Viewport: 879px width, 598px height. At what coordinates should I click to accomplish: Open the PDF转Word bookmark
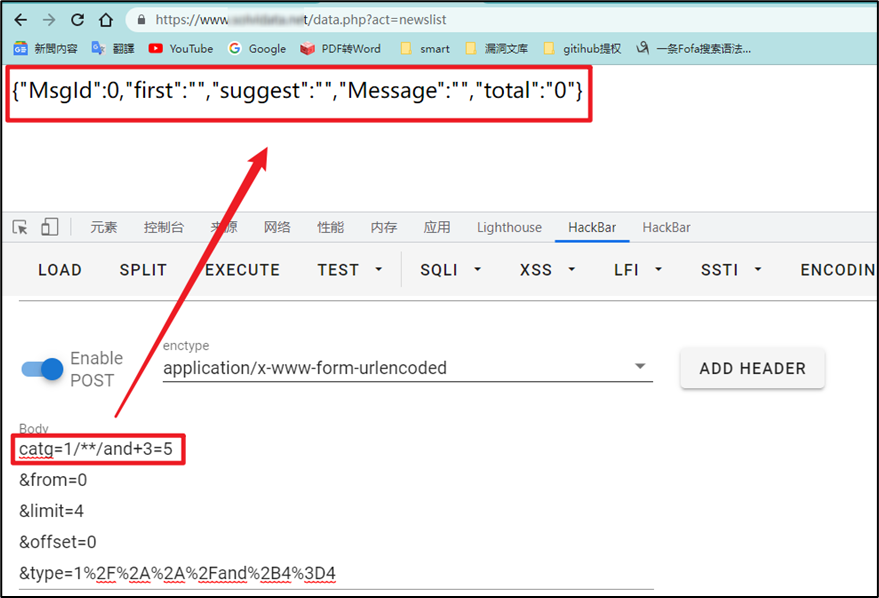click(x=340, y=49)
